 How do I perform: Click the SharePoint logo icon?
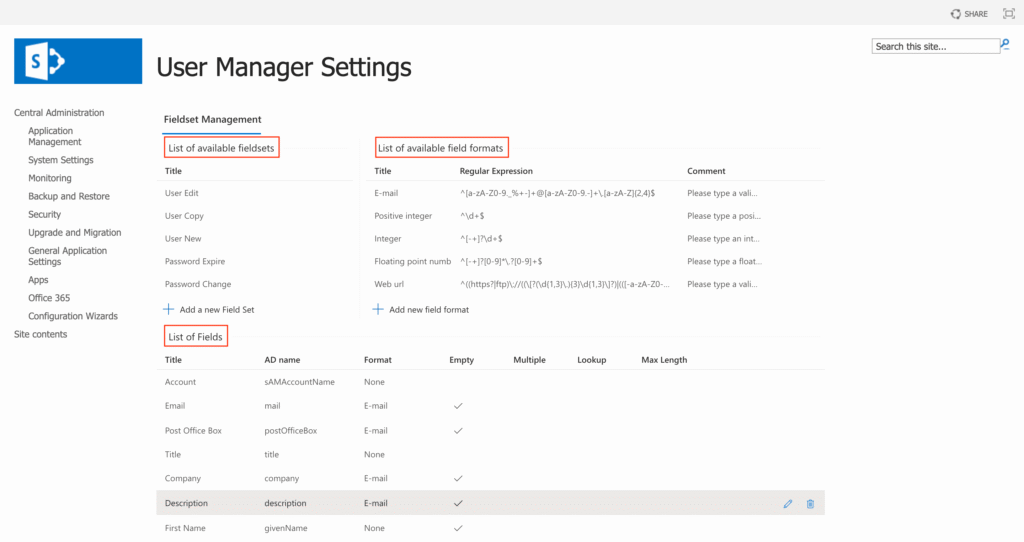click(78, 61)
